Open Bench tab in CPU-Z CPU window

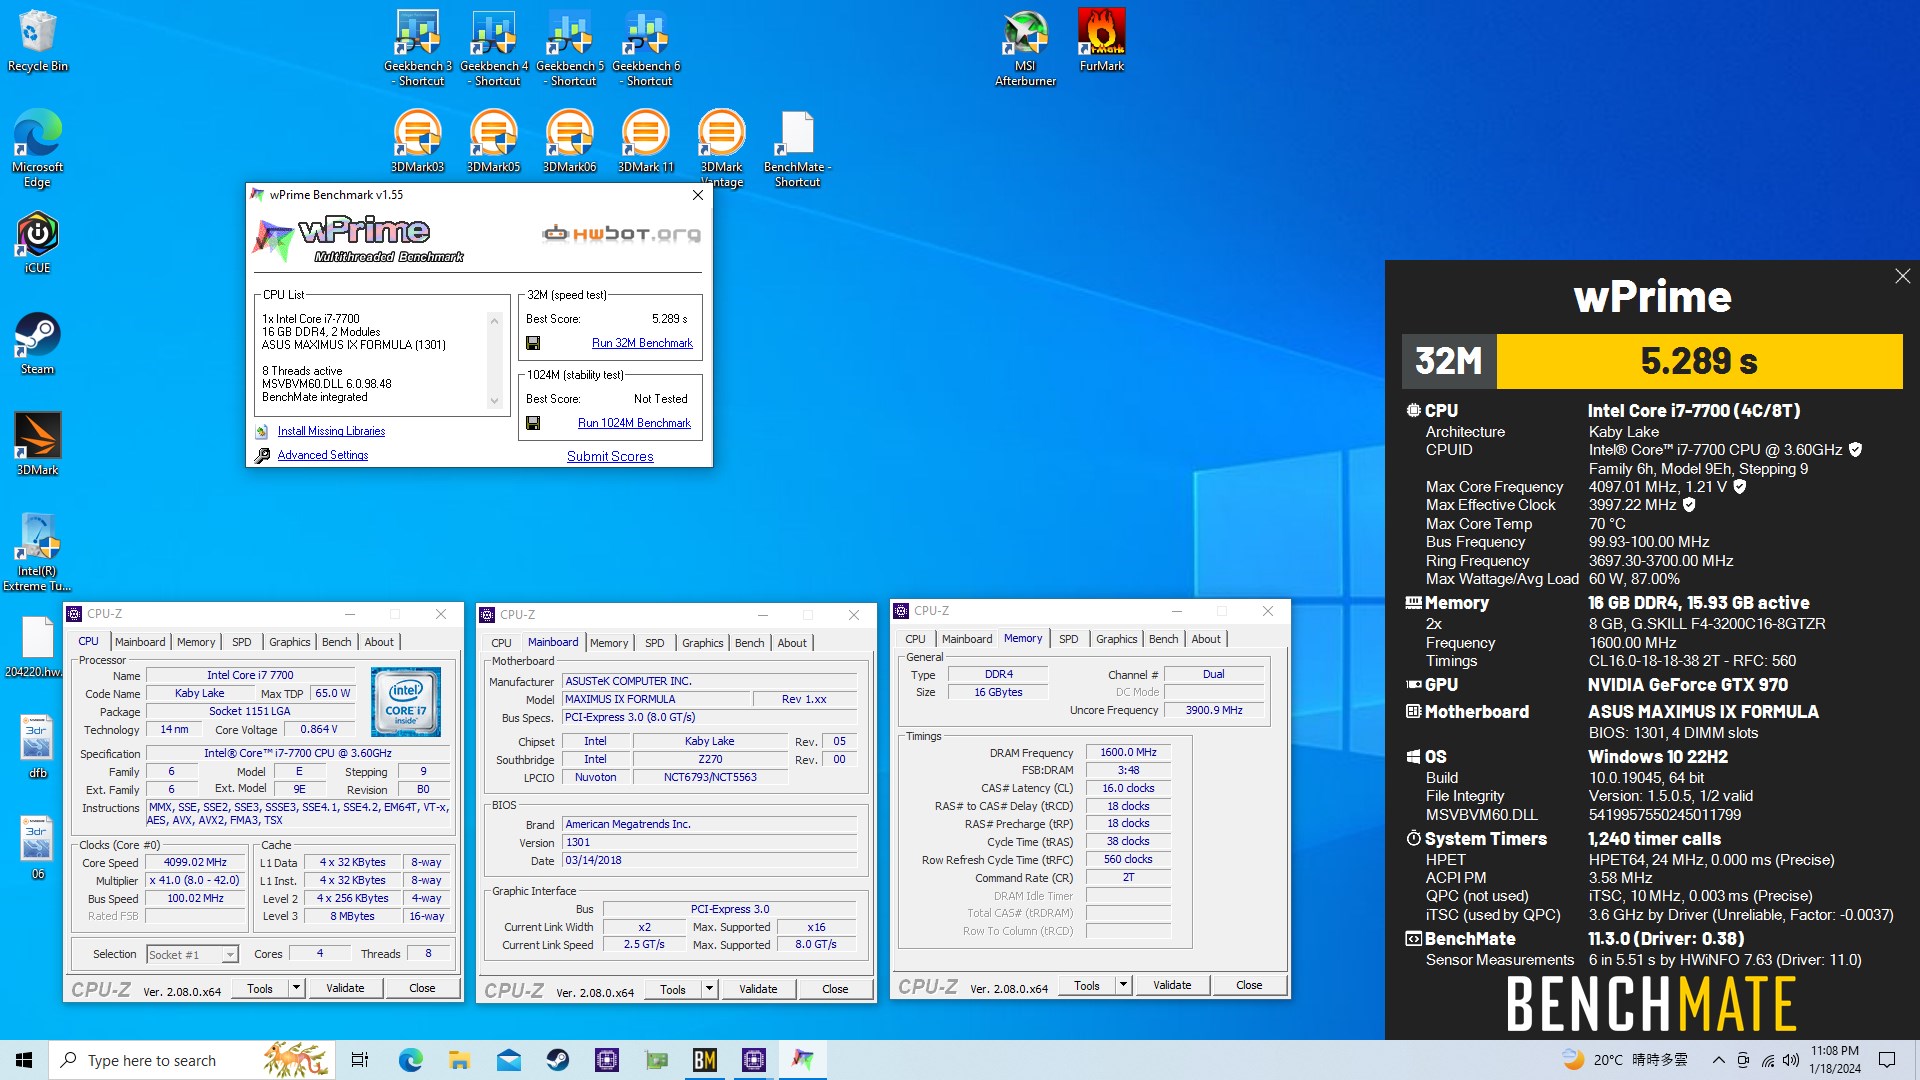pyautogui.click(x=336, y=642)
